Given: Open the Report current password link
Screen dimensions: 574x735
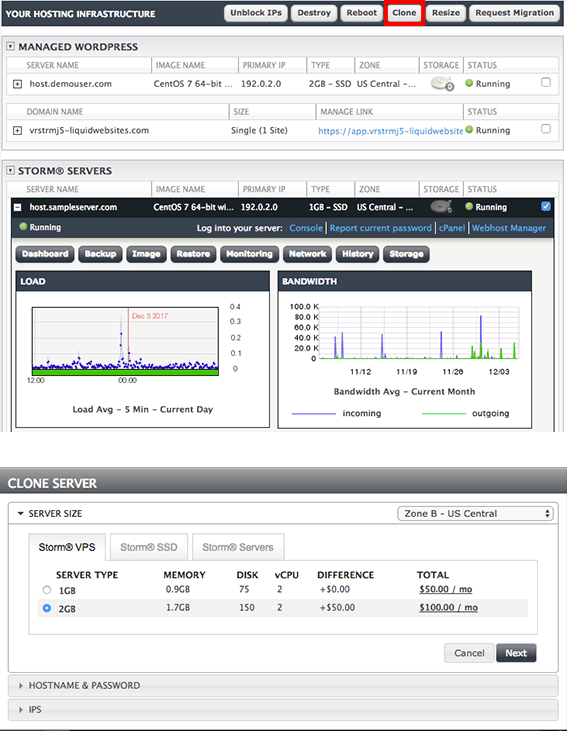Looking at the screenshot, I should click(x=380, y=228).
